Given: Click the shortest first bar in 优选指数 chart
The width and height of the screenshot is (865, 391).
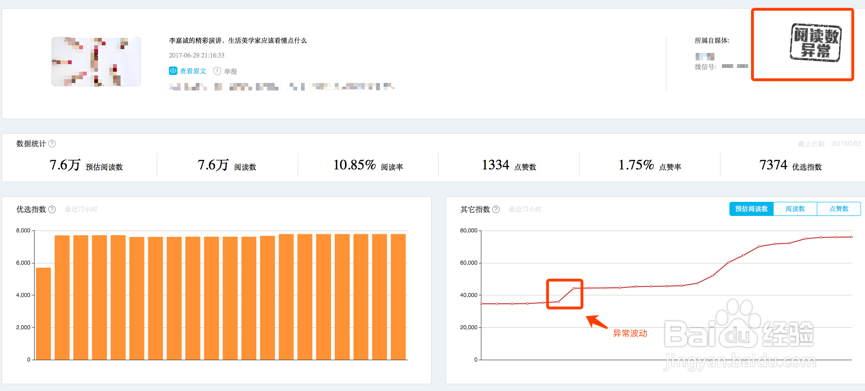Looking at the screenshot, I should tap(43, 314).
